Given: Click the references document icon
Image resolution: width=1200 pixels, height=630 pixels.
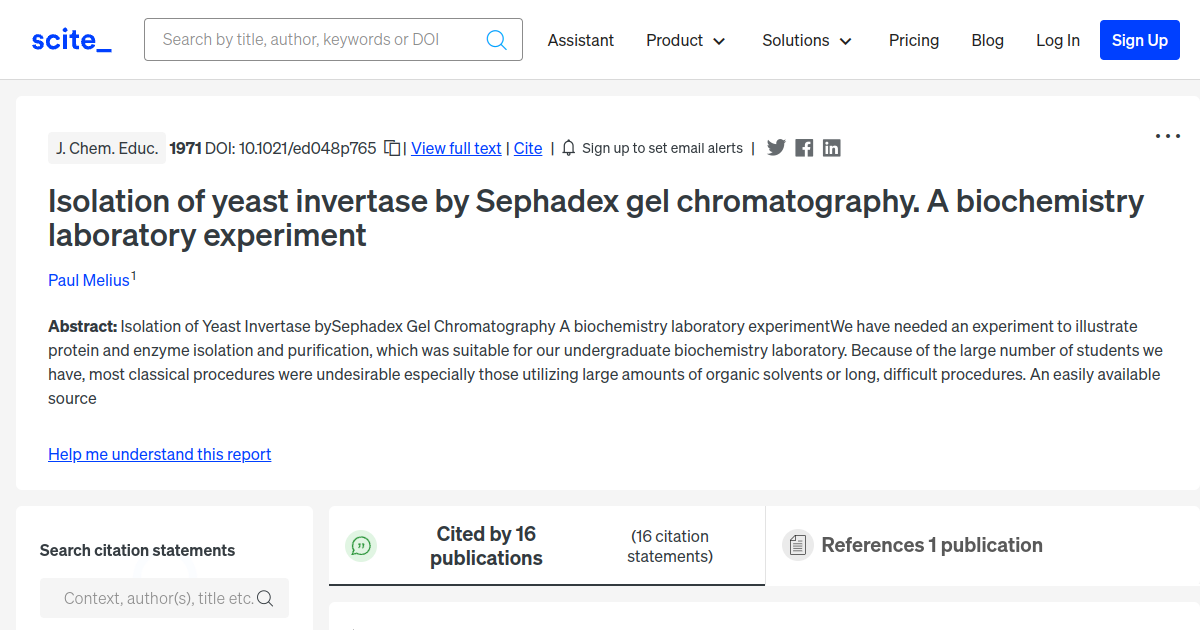Looking at the screenshot, I should (797, 544).
